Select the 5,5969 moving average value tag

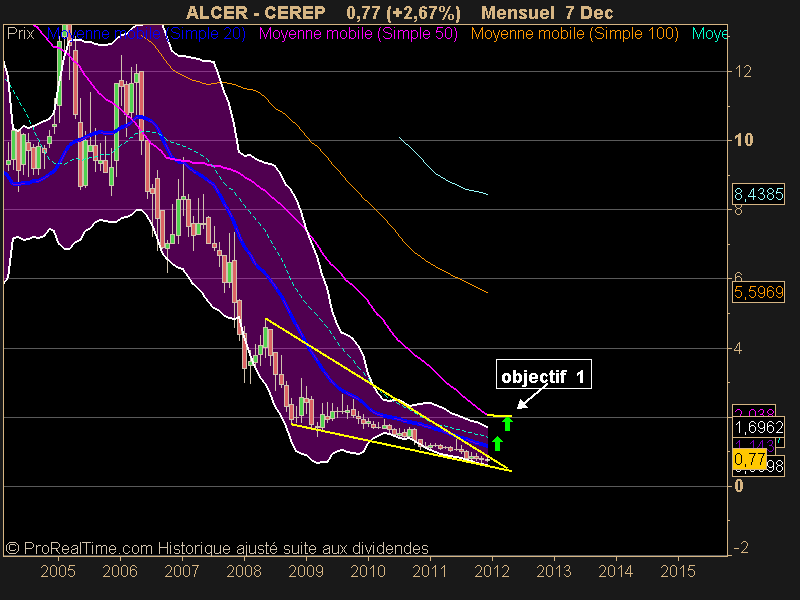coord(758,292)
